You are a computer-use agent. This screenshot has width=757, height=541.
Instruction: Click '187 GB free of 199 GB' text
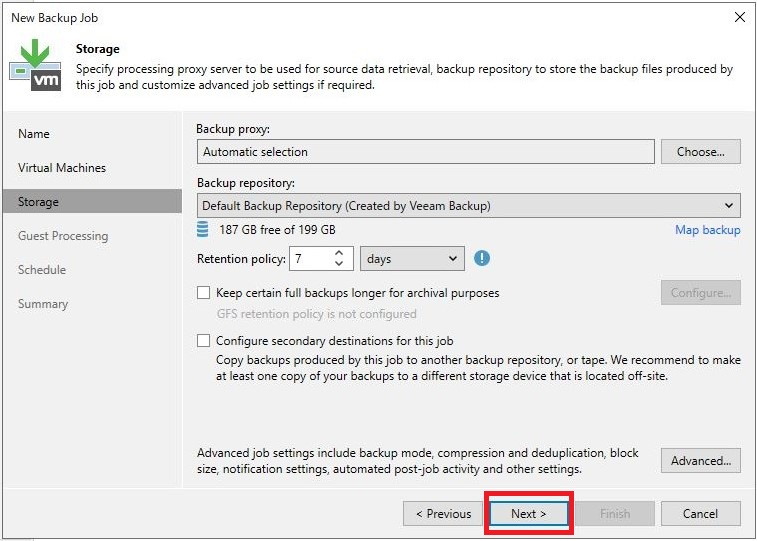[x=277, y=230]
